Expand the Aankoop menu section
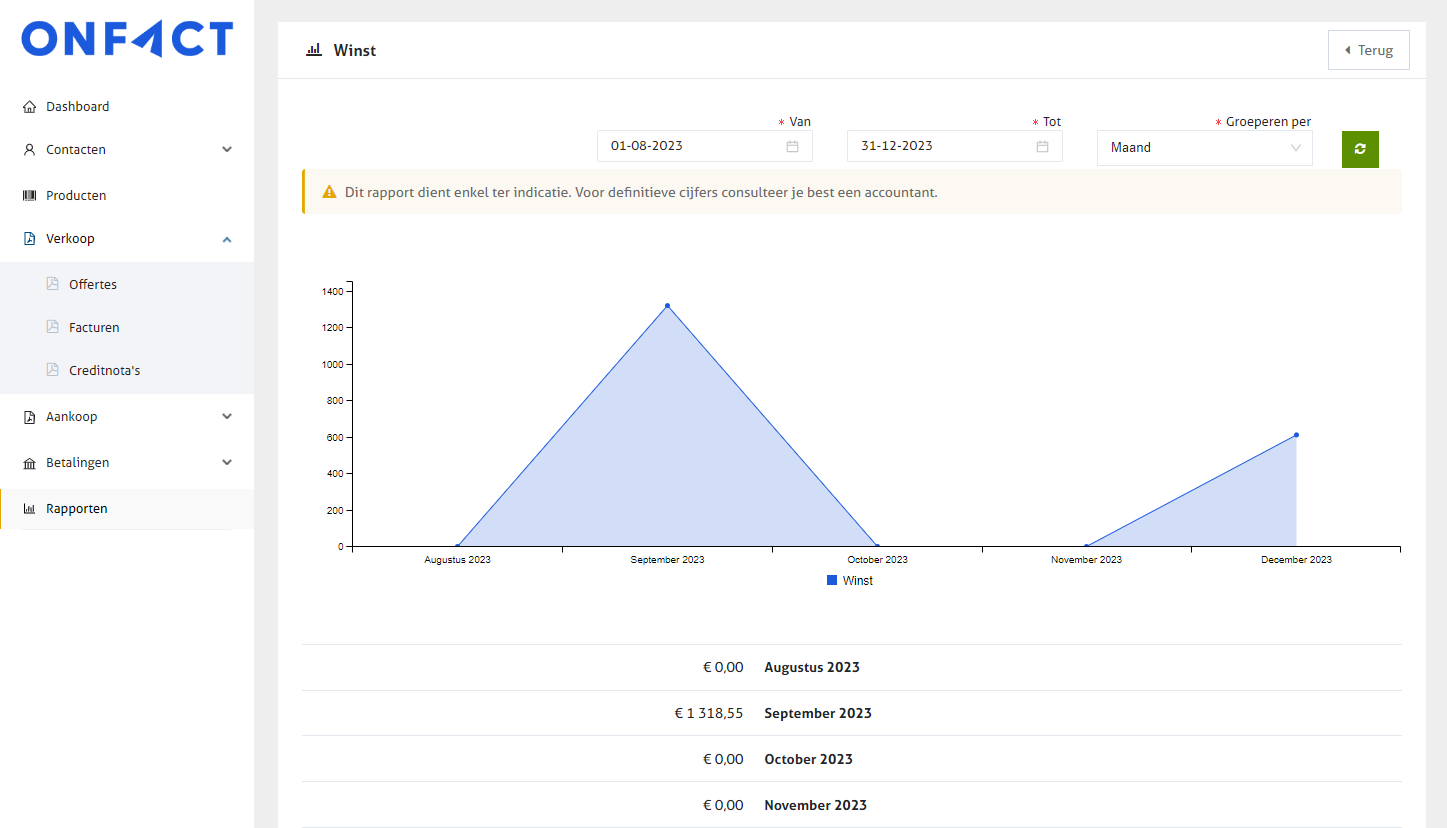 point(227,417)
